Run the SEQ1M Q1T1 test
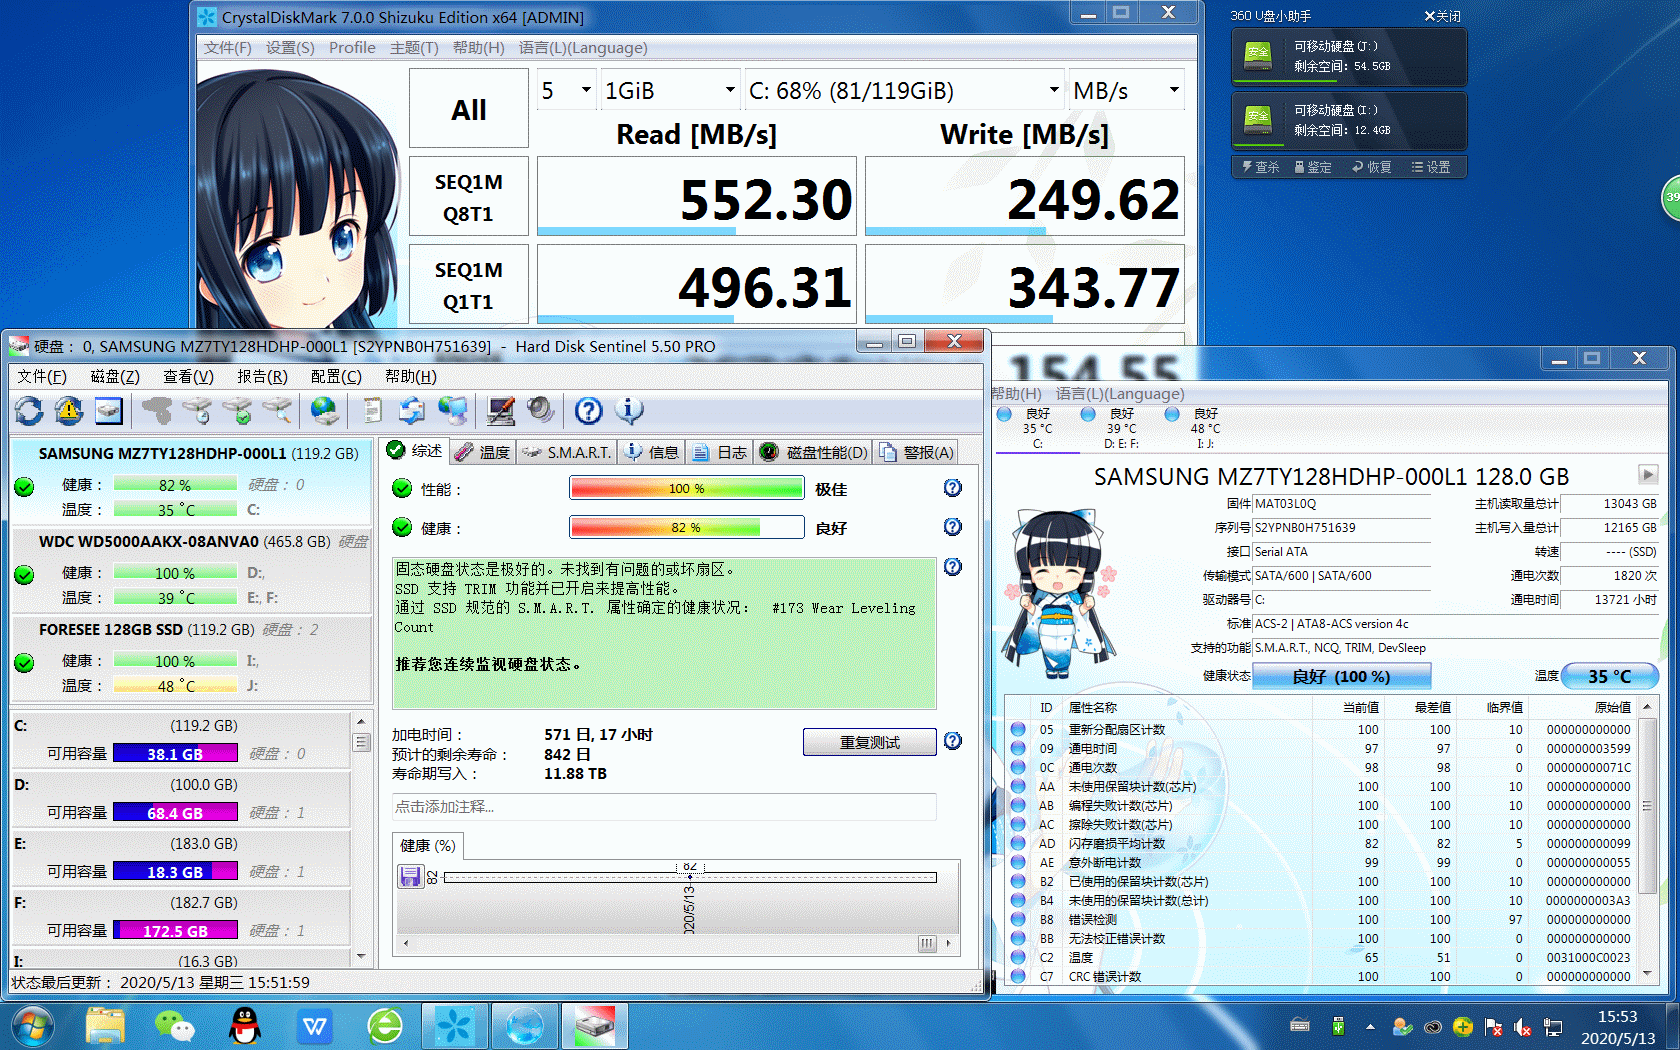This screenshot has height=1050, width=1680. [469, 285]
